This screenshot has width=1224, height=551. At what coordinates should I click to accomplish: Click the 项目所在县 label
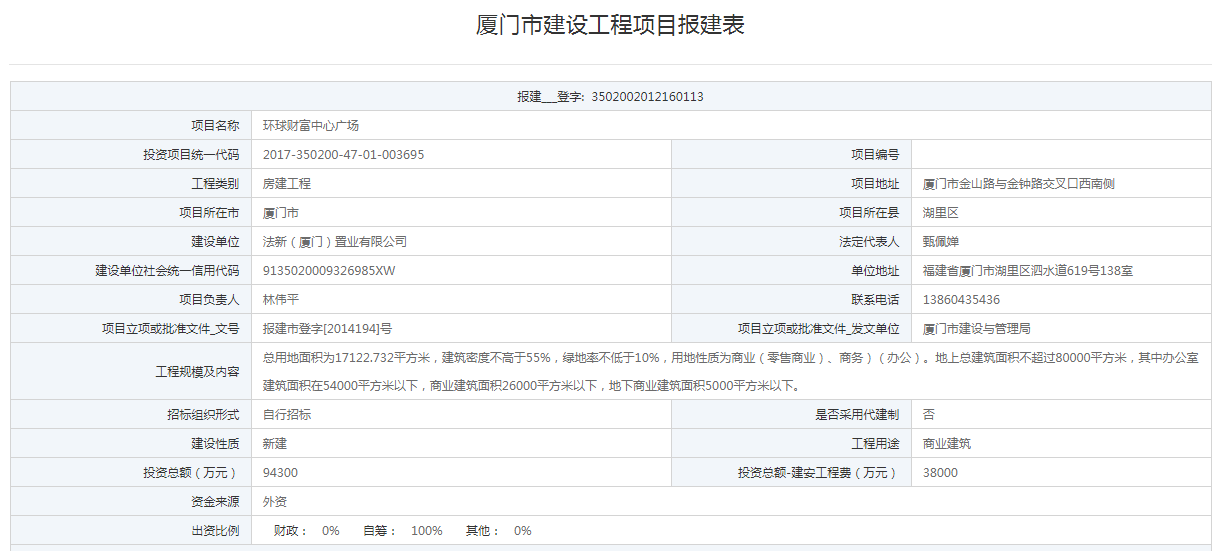coord(869,213)
